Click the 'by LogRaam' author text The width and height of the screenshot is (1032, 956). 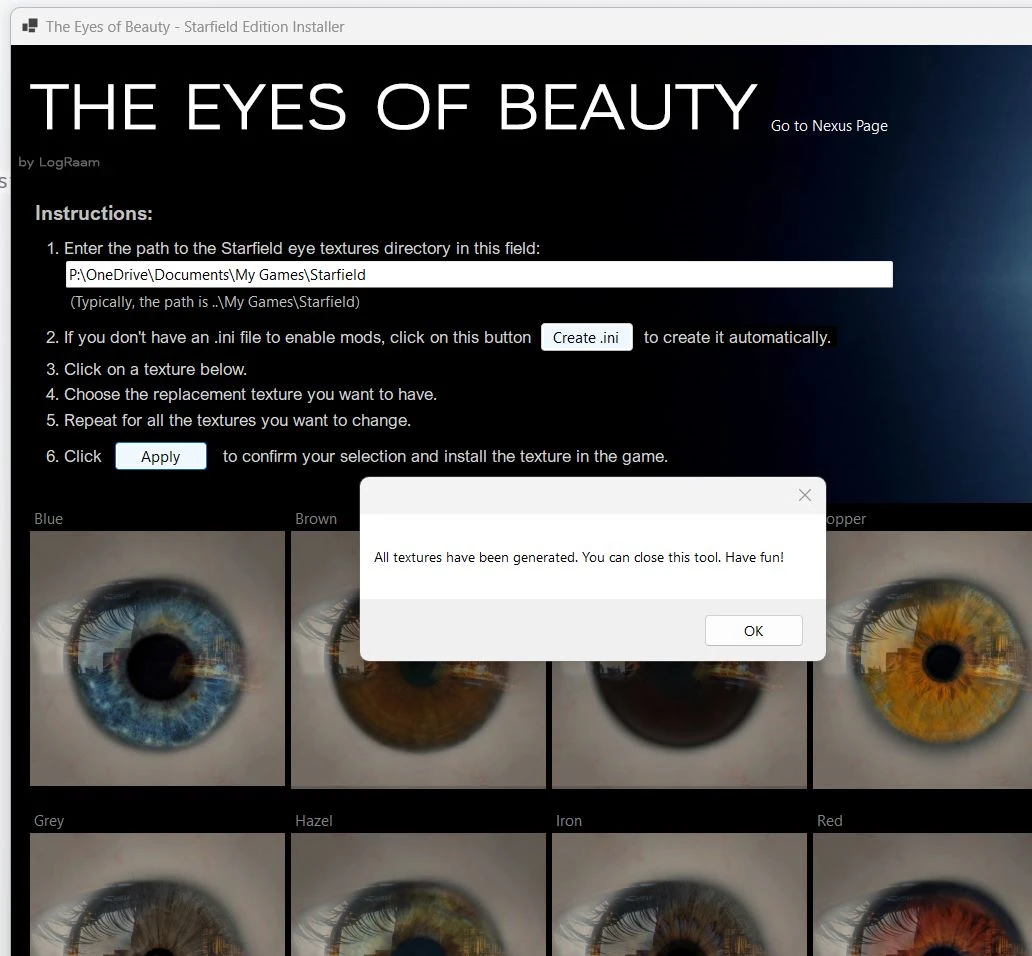(59, 162)
